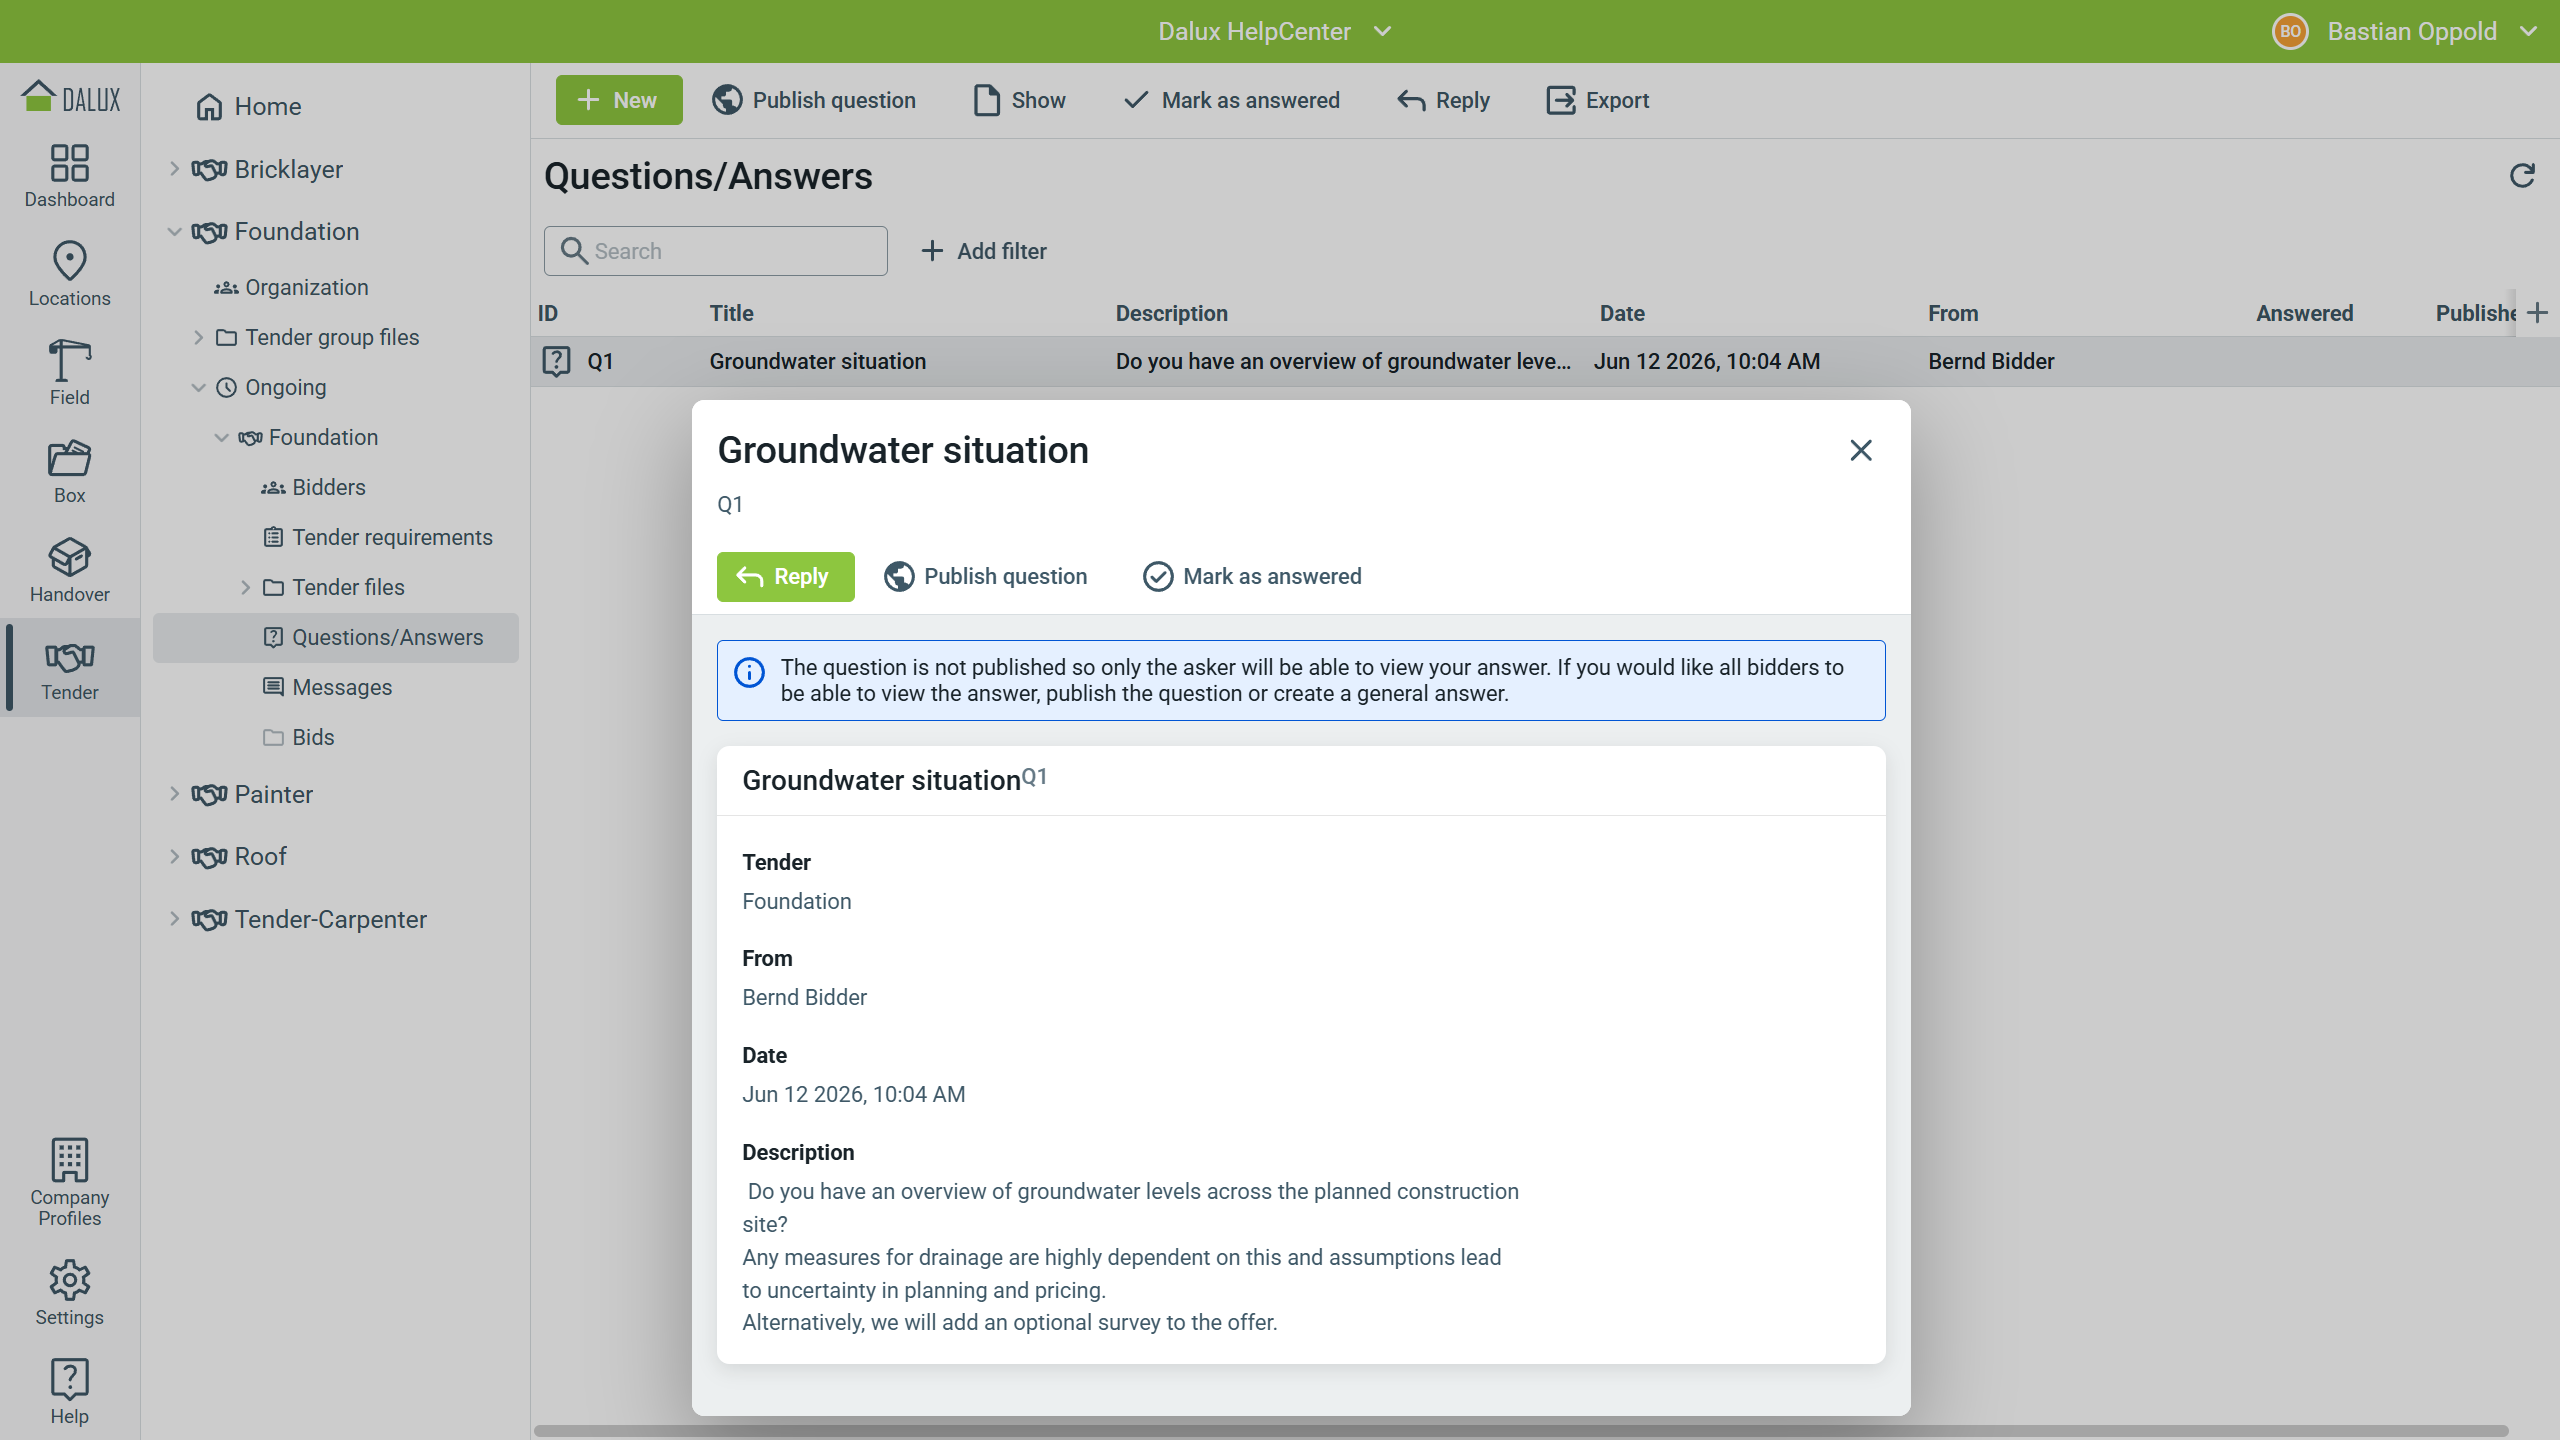Open the Dashboard module
The width and height of the screenshot is (2560, 1440).
(69, 176)
